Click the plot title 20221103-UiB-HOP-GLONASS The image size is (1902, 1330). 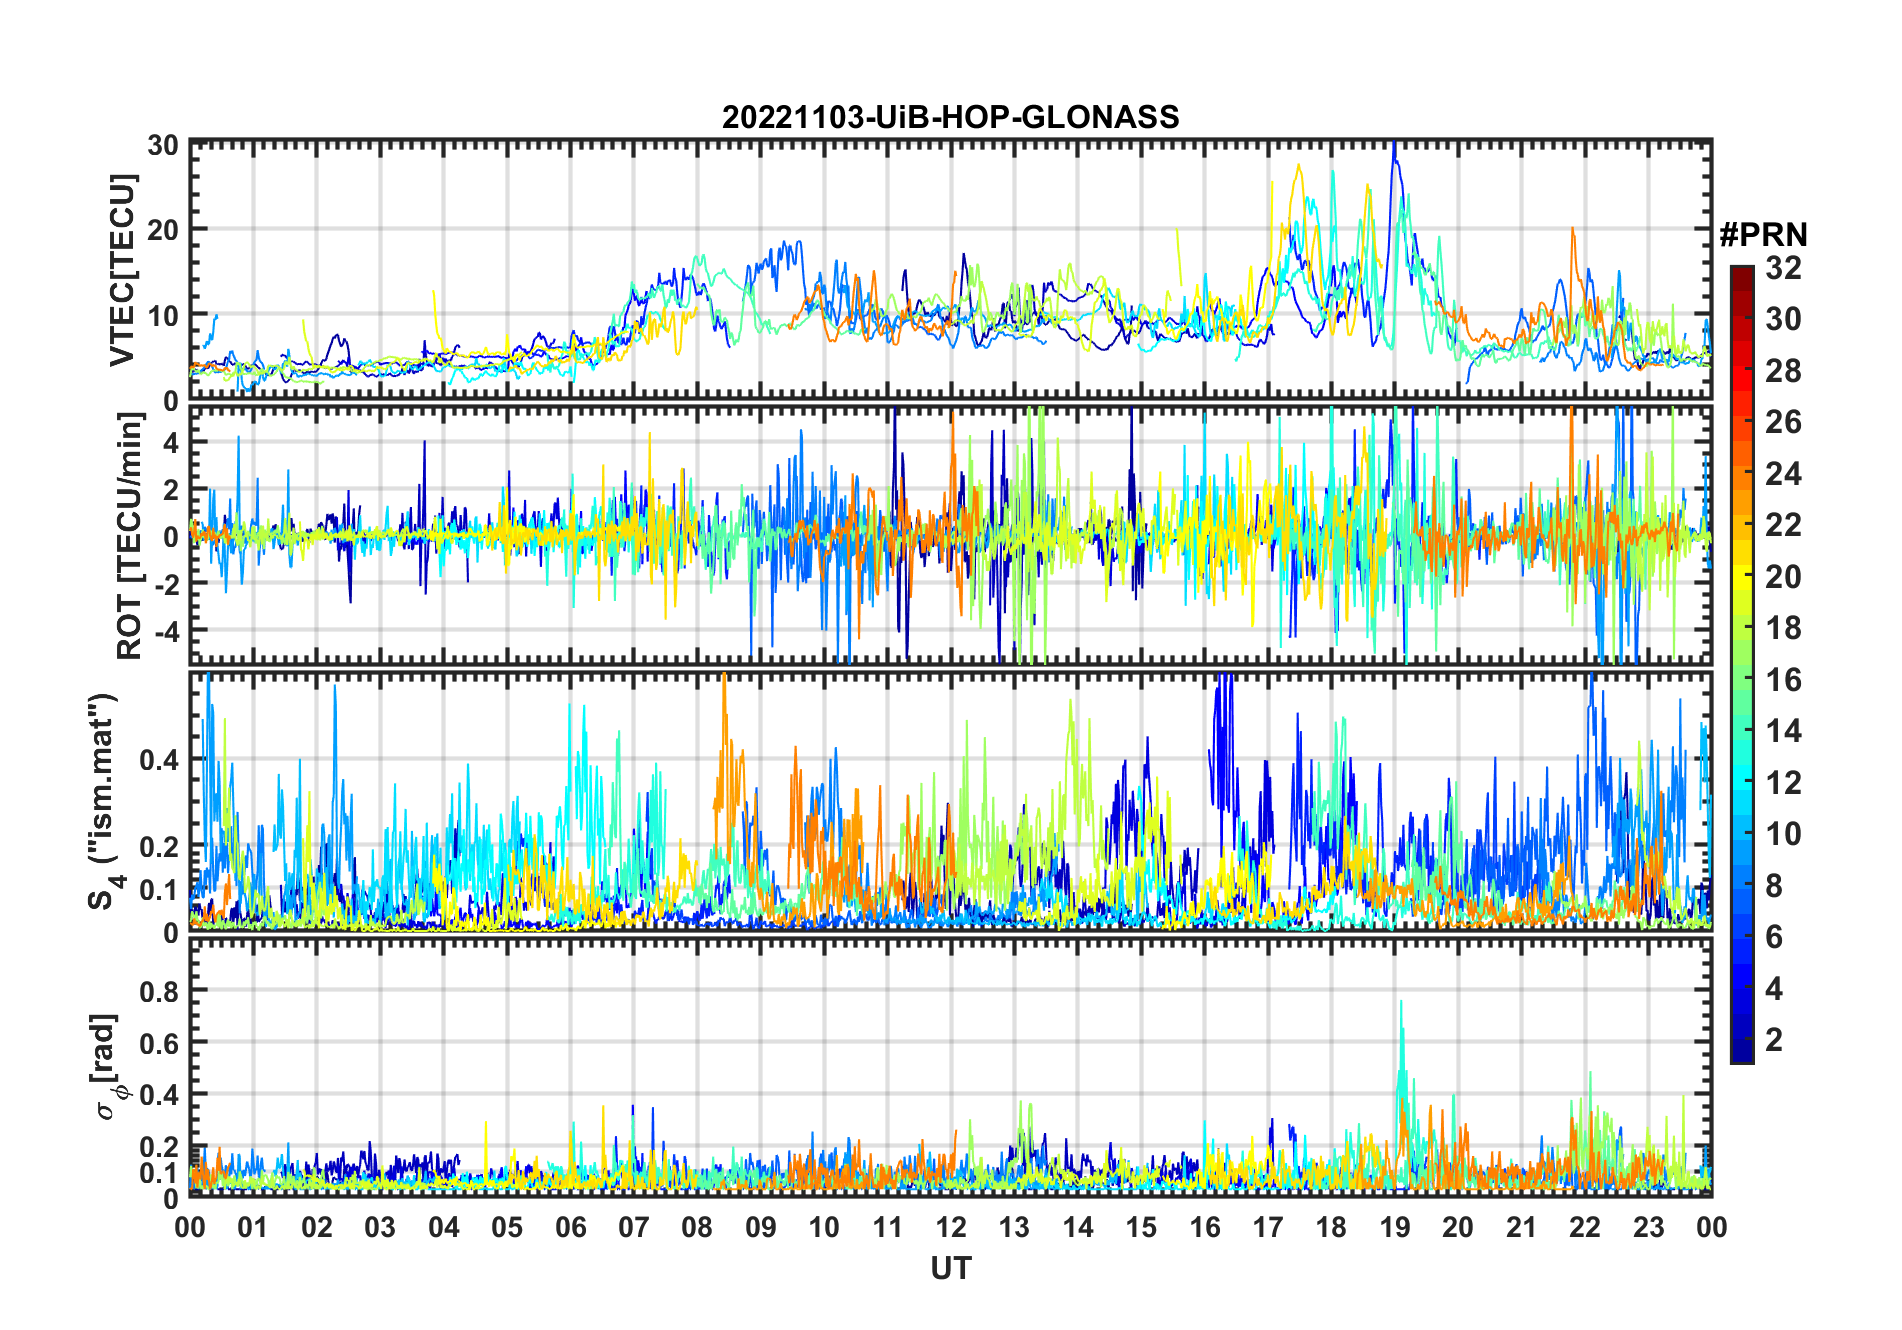950,117
